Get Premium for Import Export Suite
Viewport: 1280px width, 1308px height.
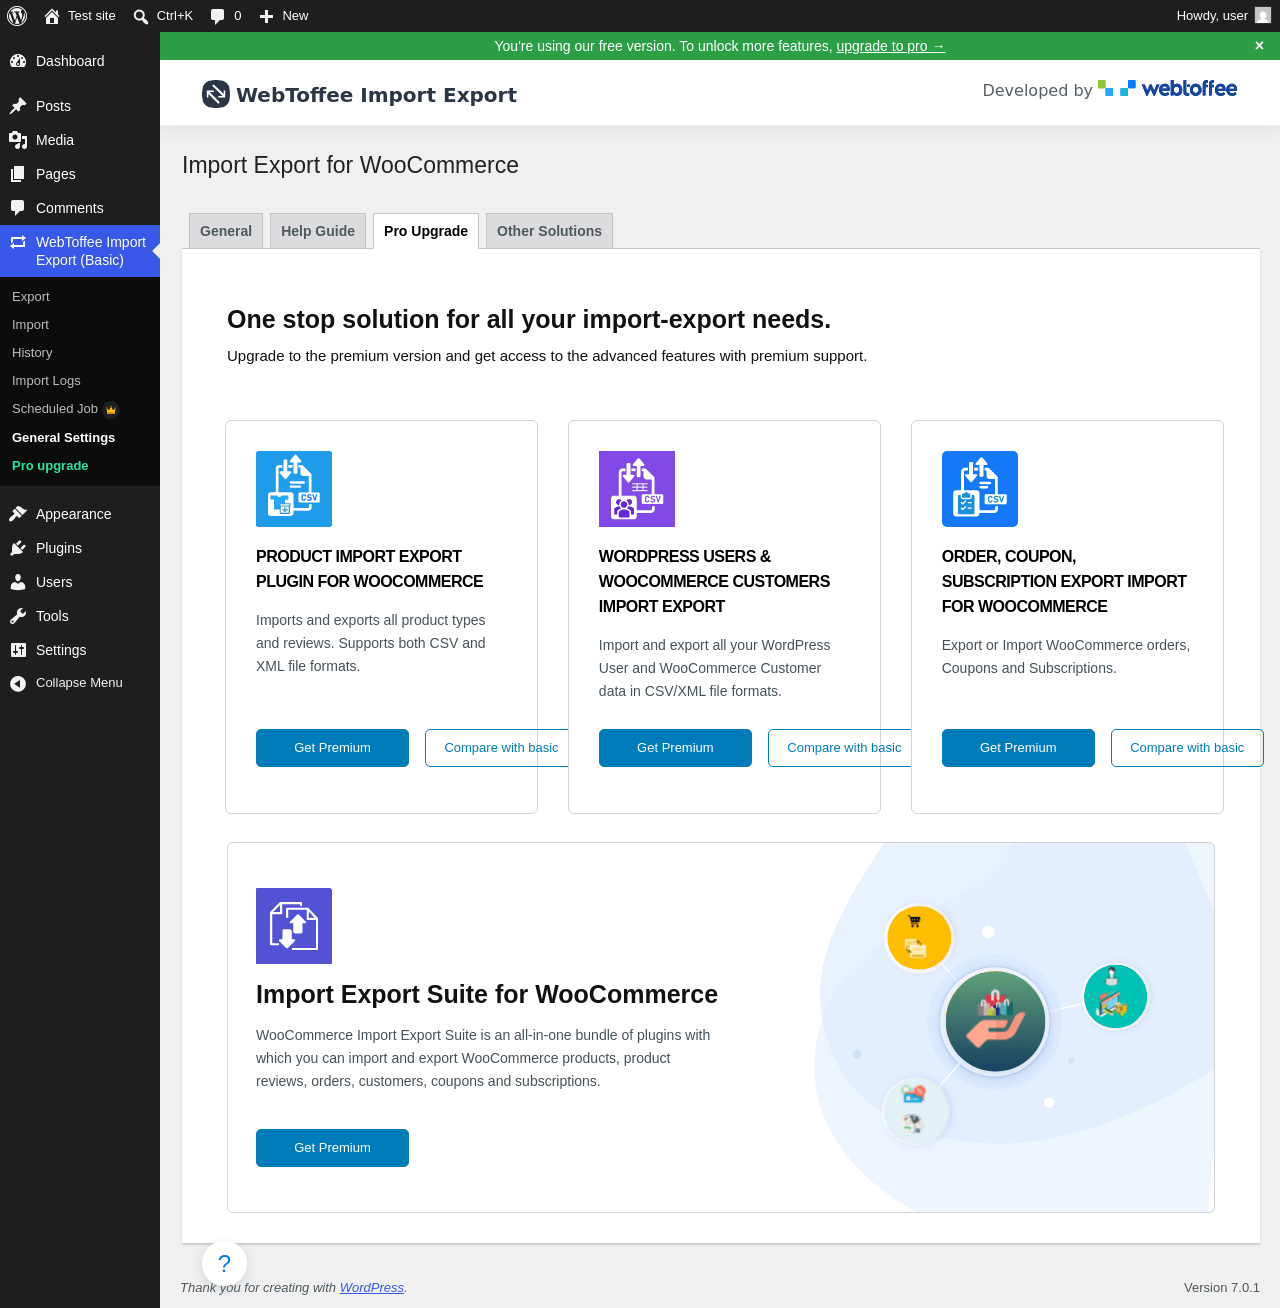[x=332, y=1148]
